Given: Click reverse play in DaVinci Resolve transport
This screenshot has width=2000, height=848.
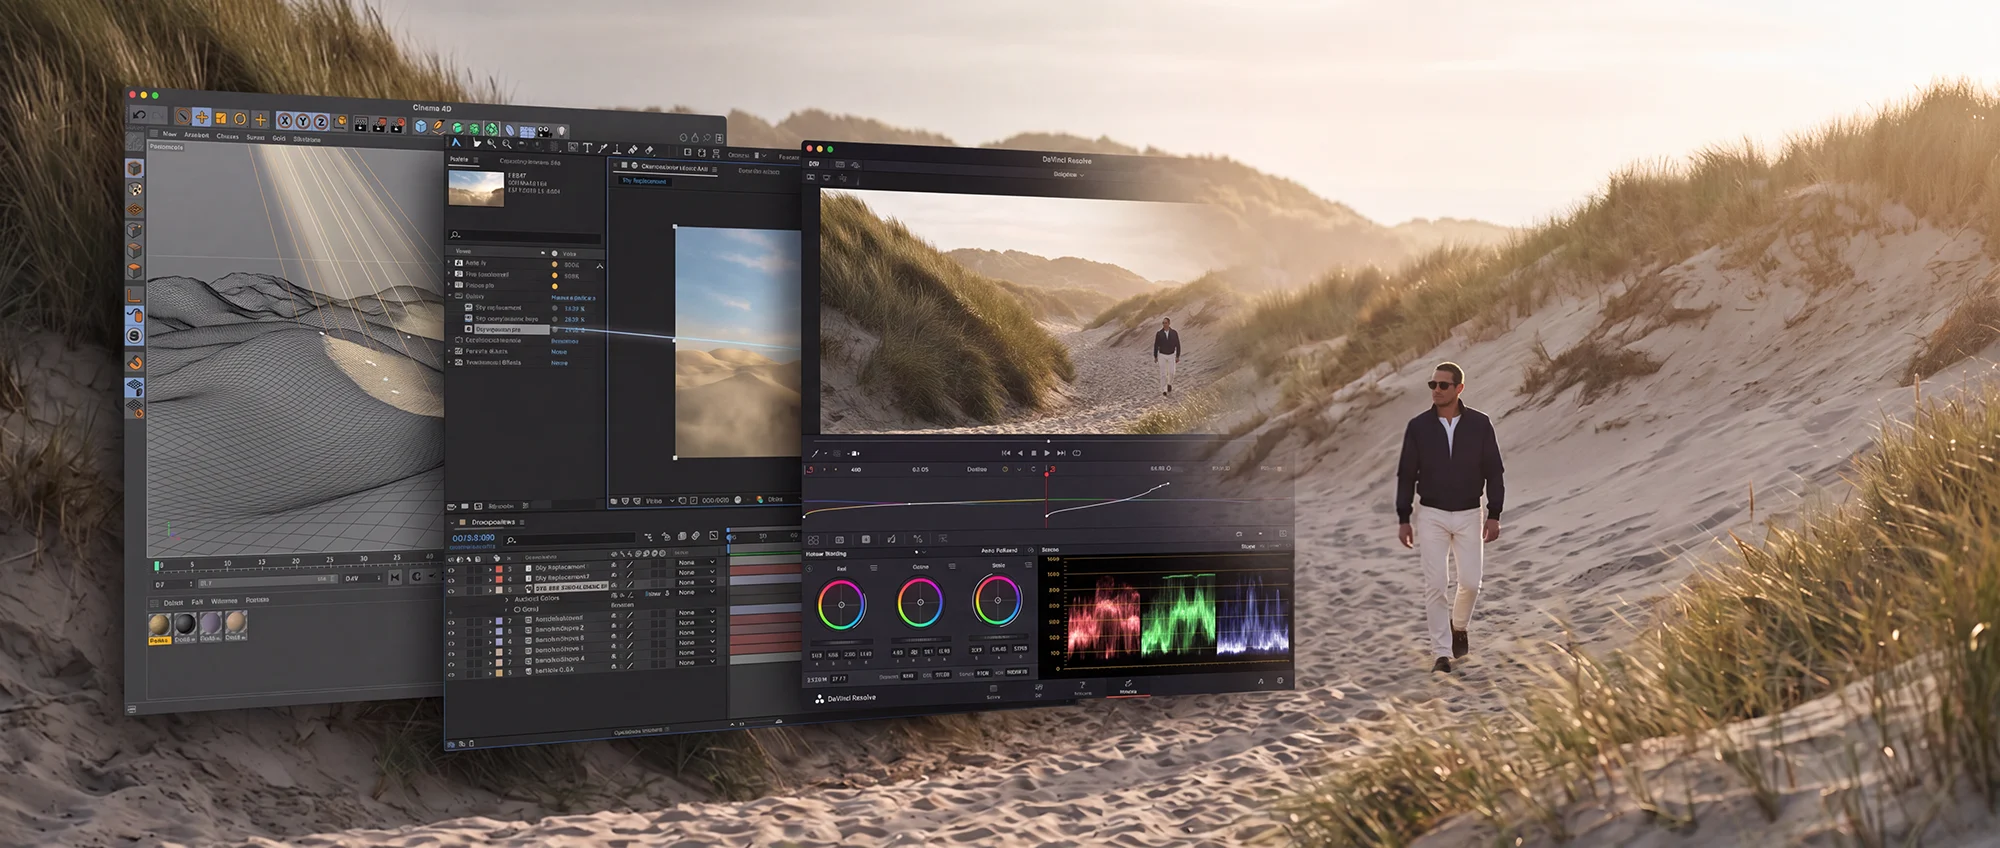Looking at the screenshot, I should tap(1020, 453).
